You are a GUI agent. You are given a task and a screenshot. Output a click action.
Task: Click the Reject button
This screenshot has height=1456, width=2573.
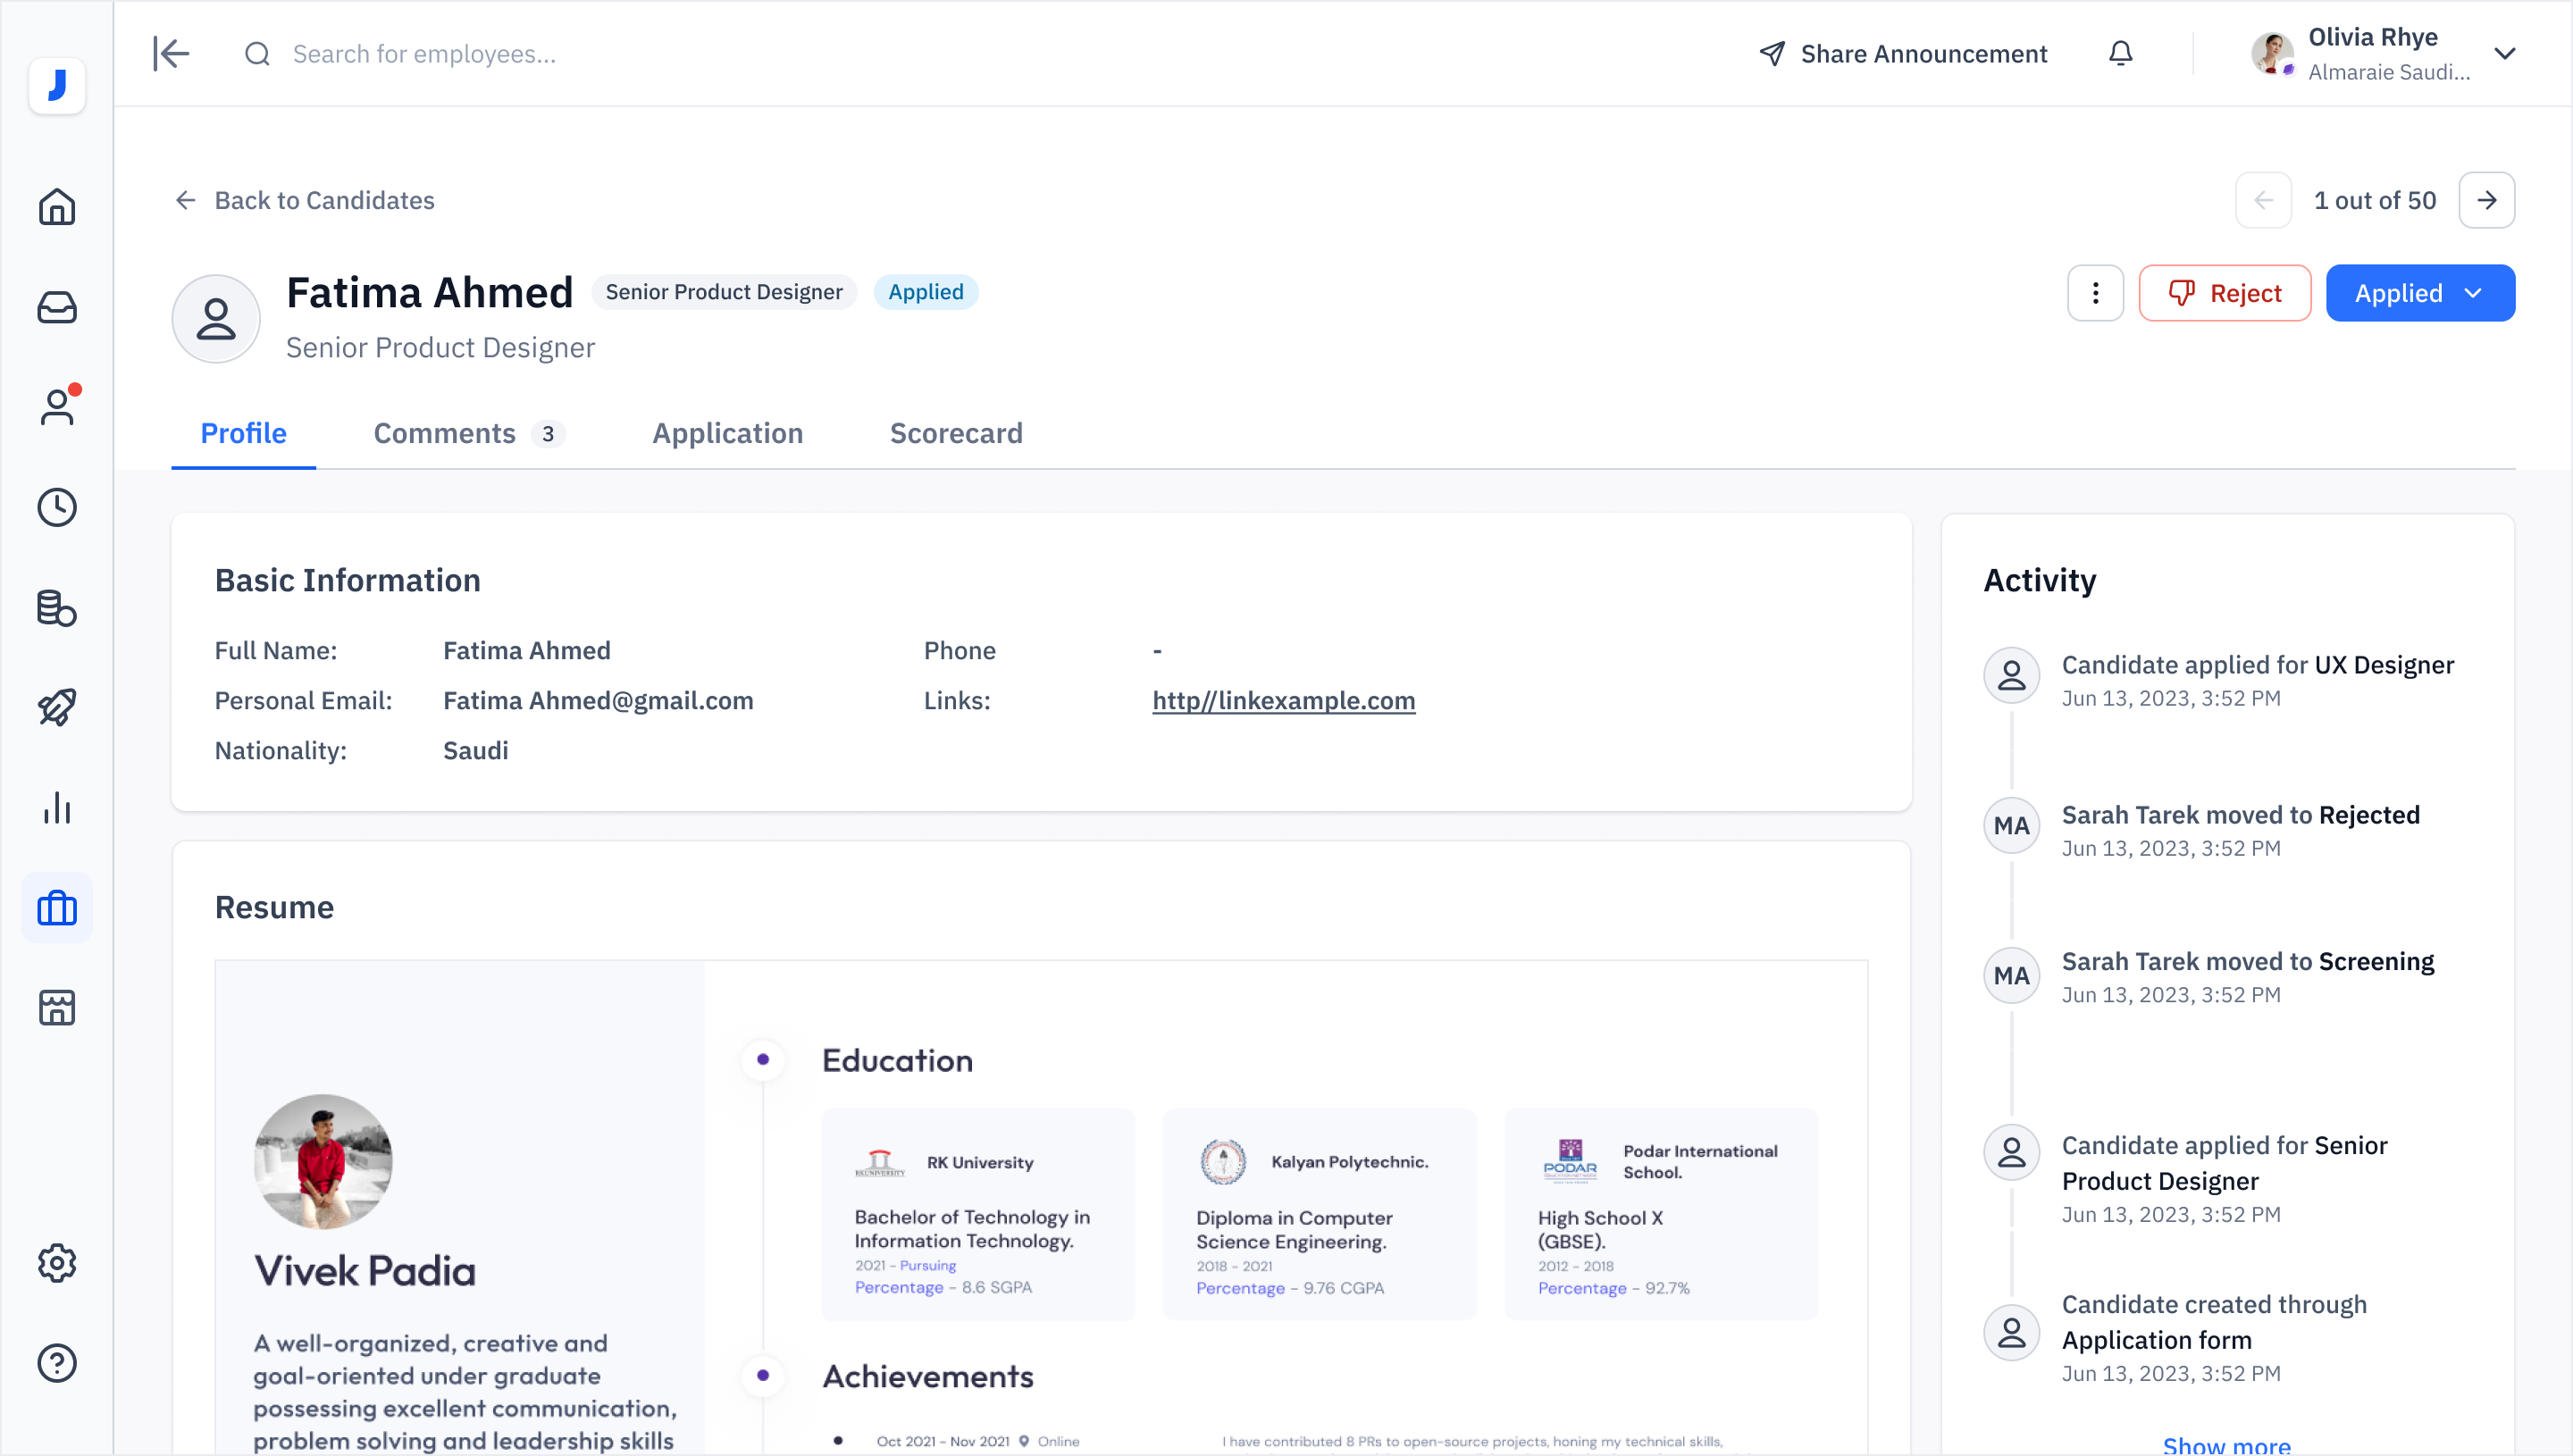[2224, 293]
